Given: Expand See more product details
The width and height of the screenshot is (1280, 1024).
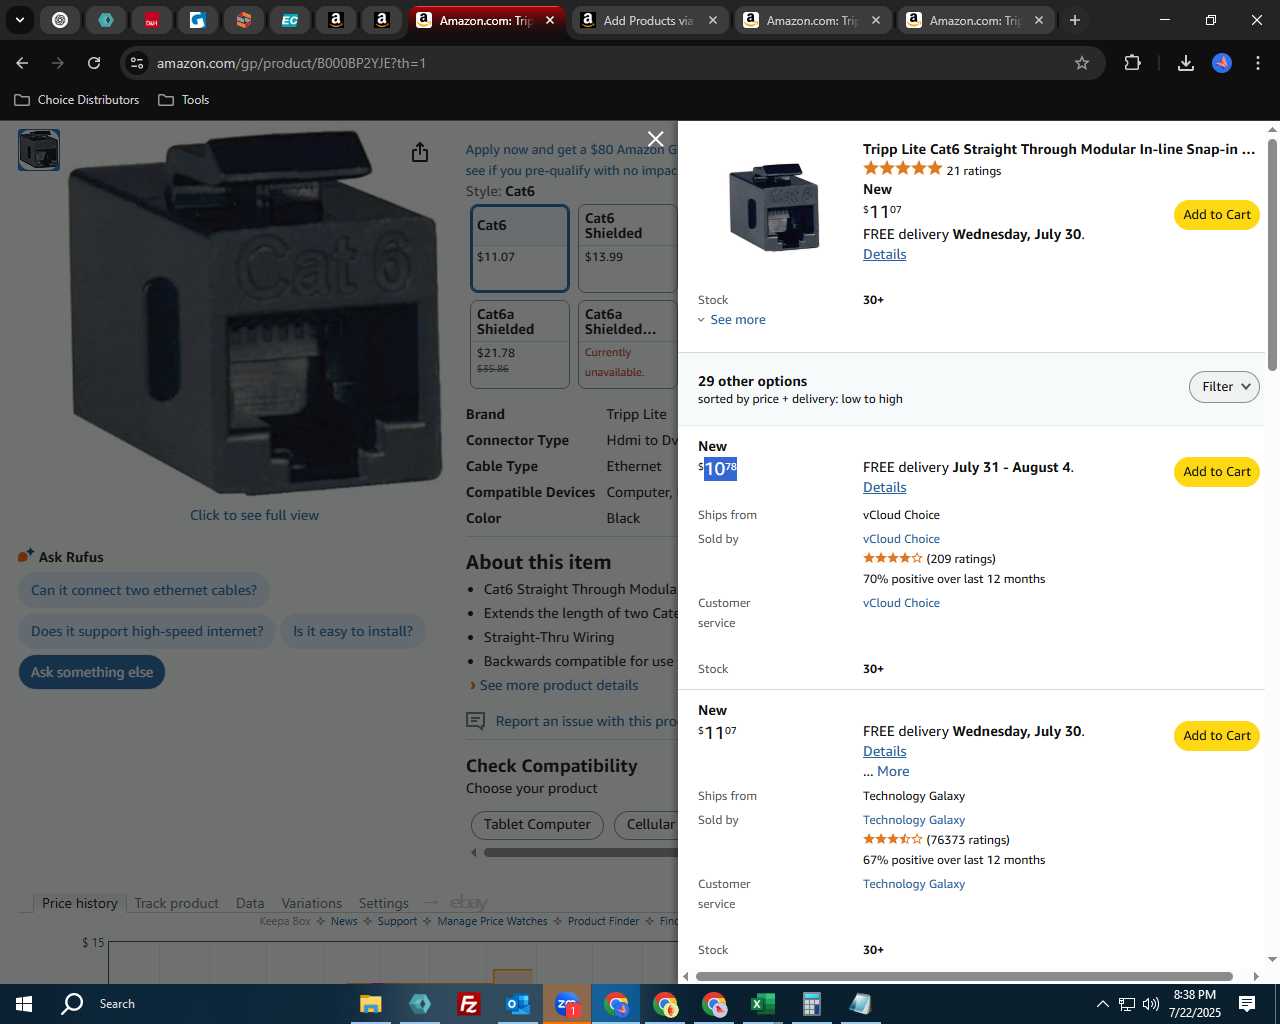Looking at the screenshot, I should 558,685.
